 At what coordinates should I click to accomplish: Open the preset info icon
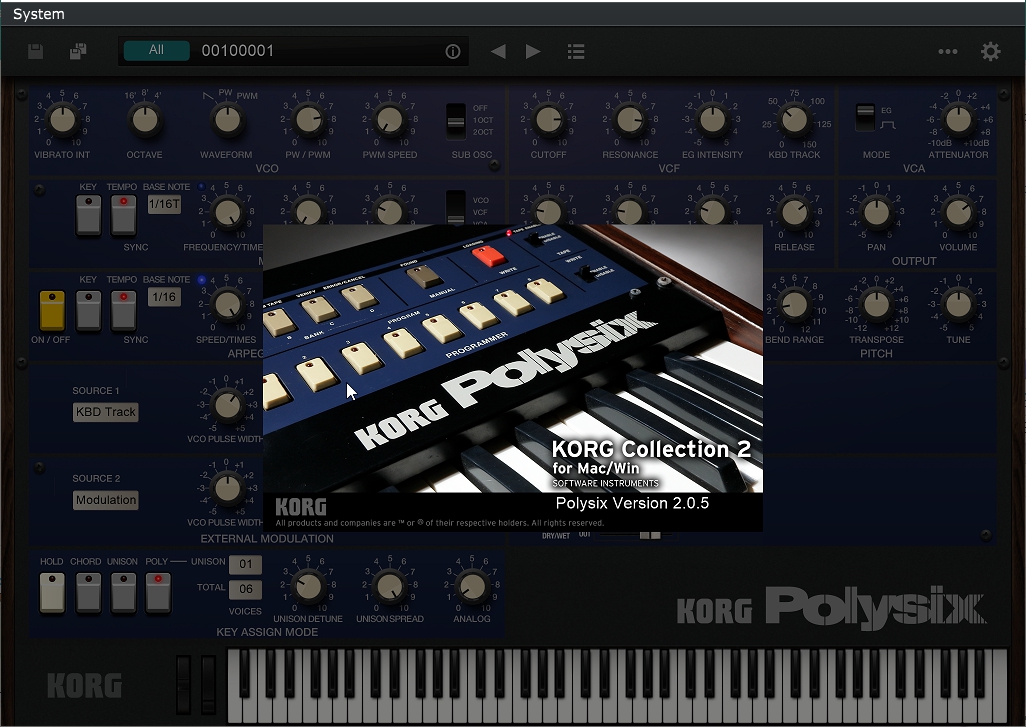pos(453,51)
